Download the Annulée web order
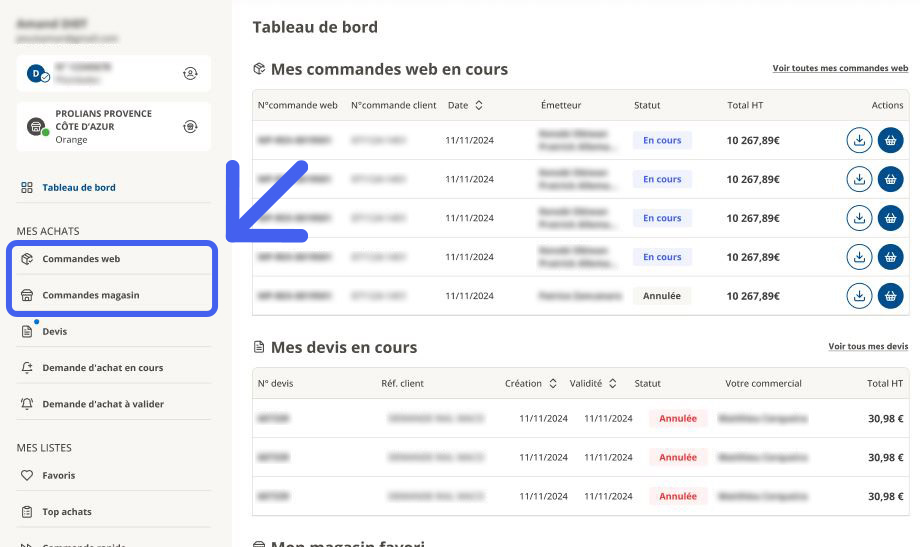 pyautogui.click(x=859, y=296)
